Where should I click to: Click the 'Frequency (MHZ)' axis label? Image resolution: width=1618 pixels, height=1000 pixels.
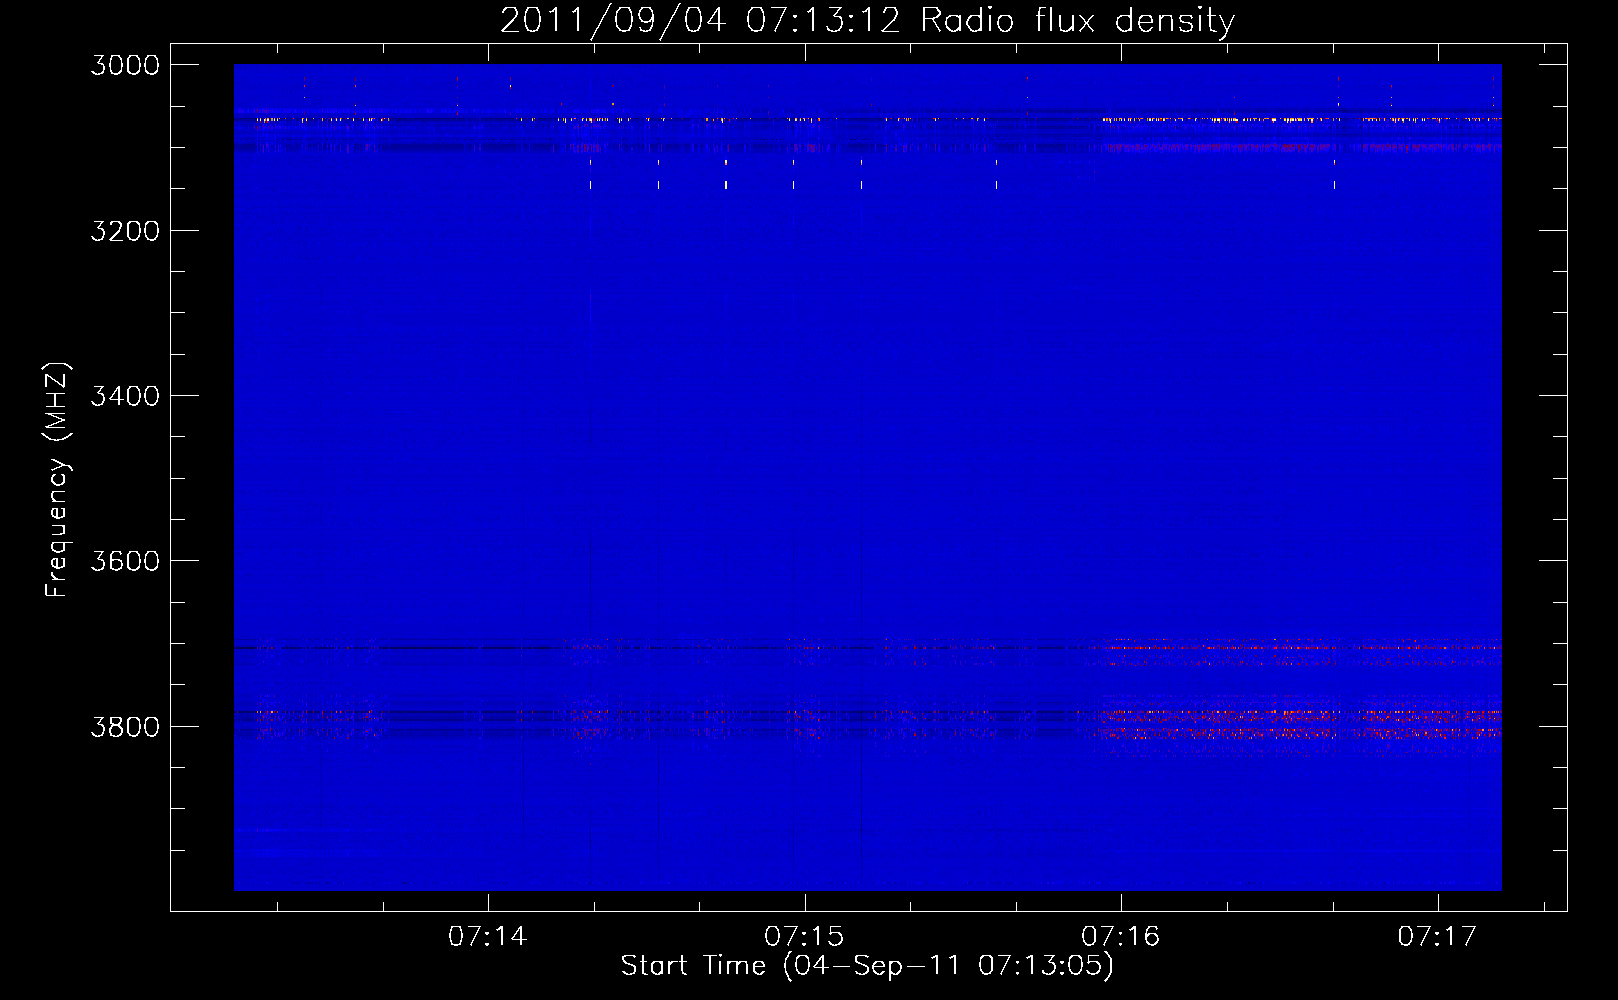(x=57, y=480)
